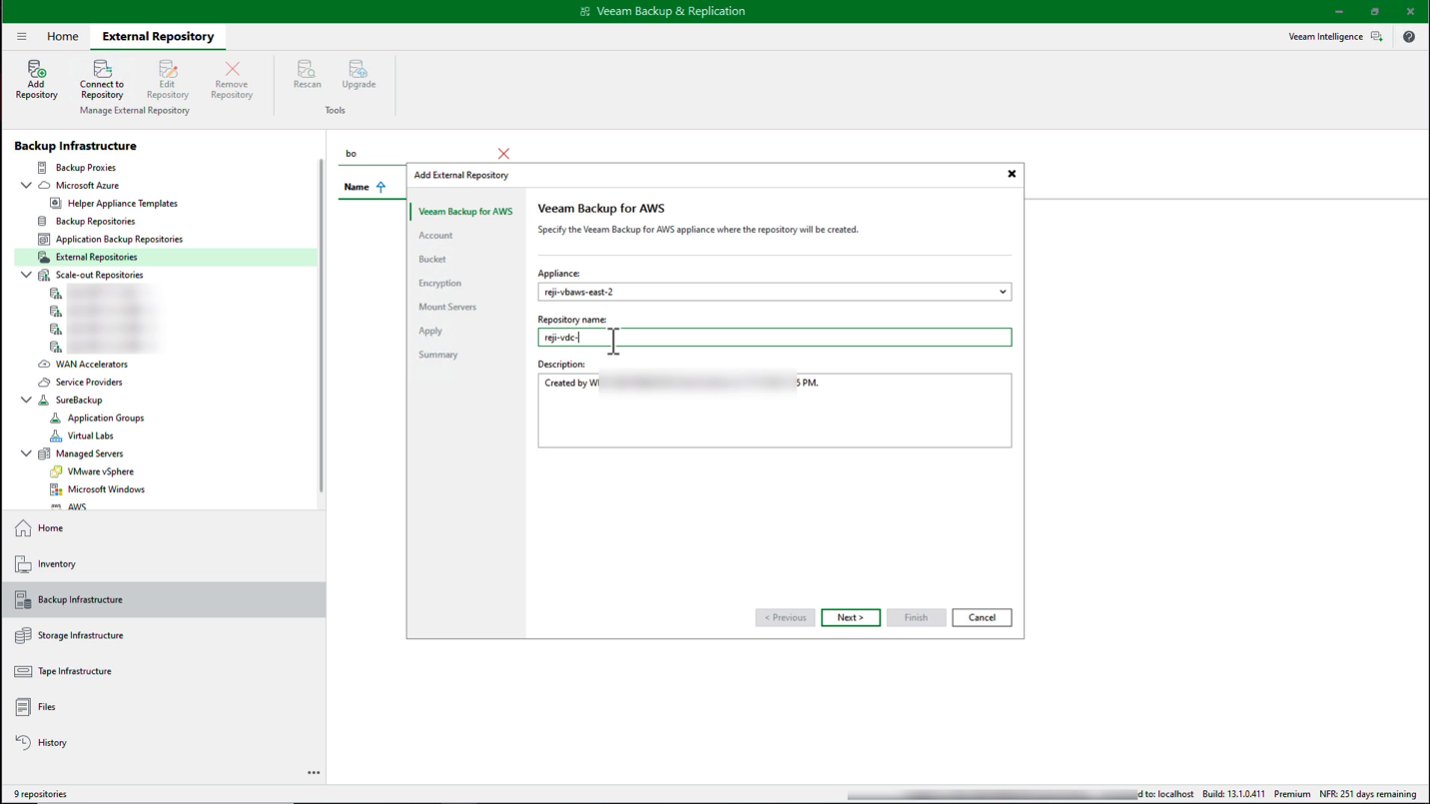Image resolution: width=1430 pixels, height=804 pixels.
Task: Click 'NFR: 251 days remaining' status text
Action: click(1367, 794)
